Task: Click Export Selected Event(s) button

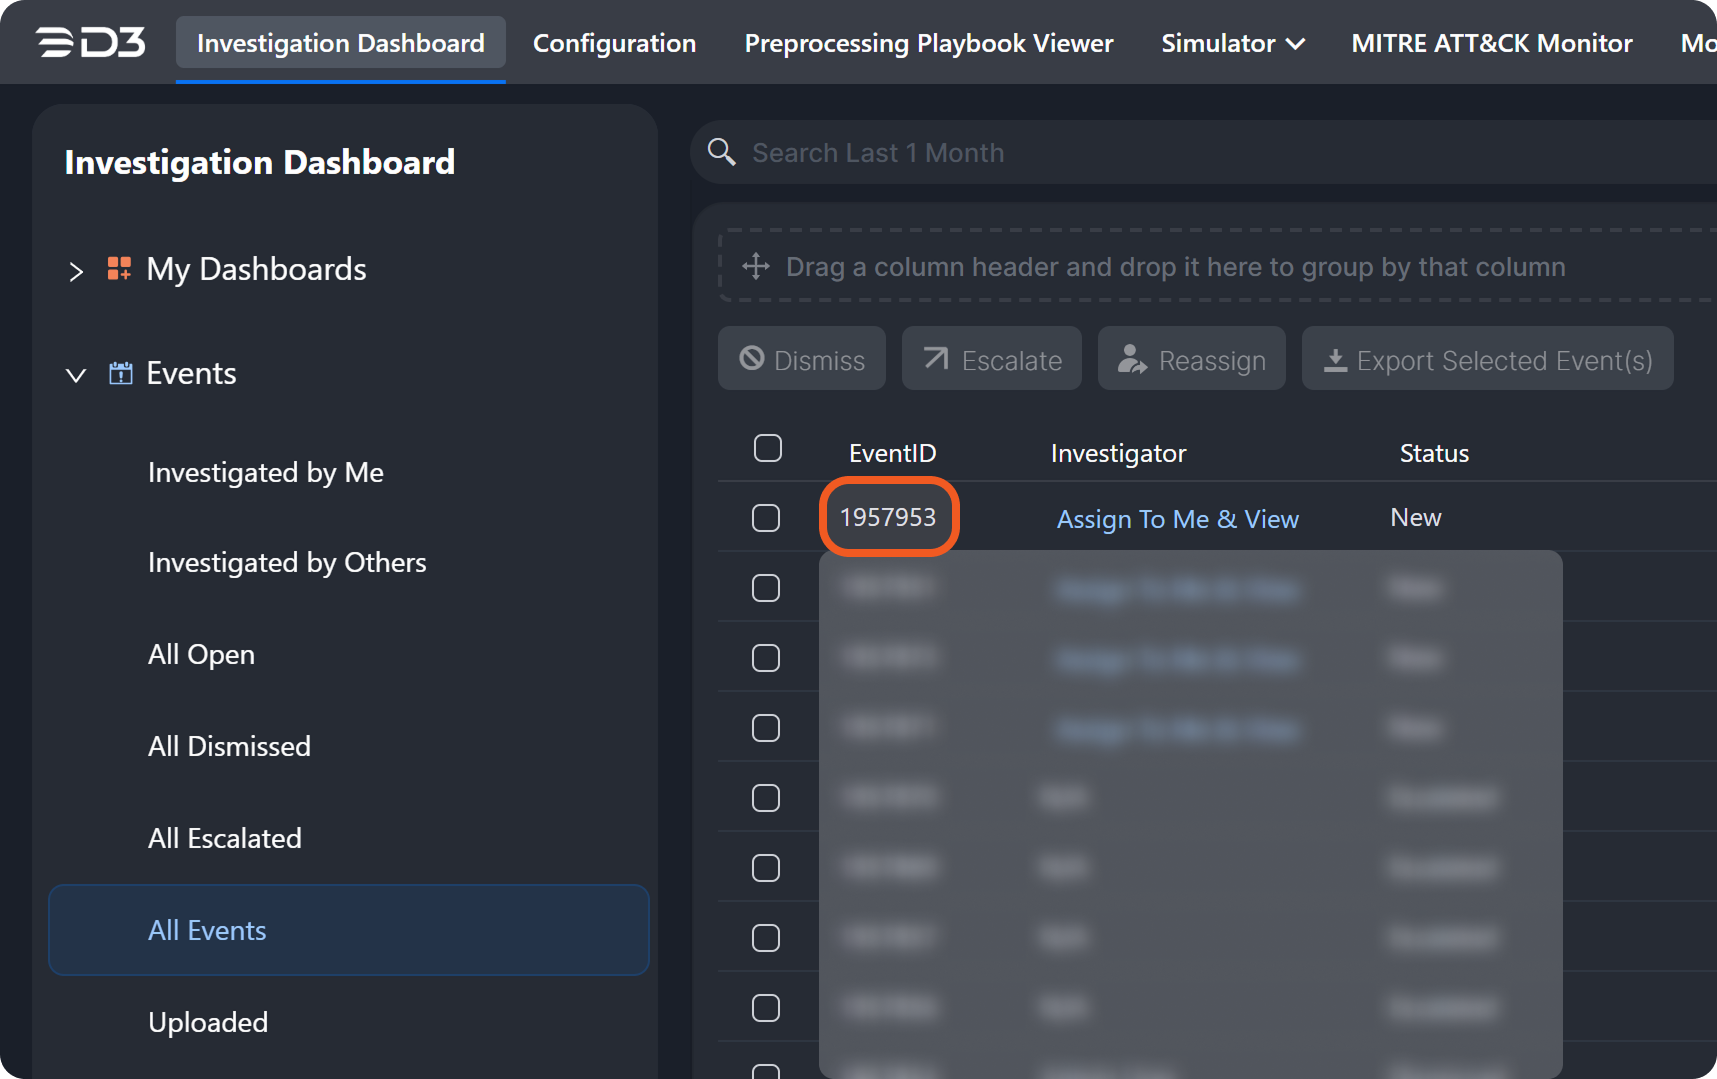Action: 1487,359
